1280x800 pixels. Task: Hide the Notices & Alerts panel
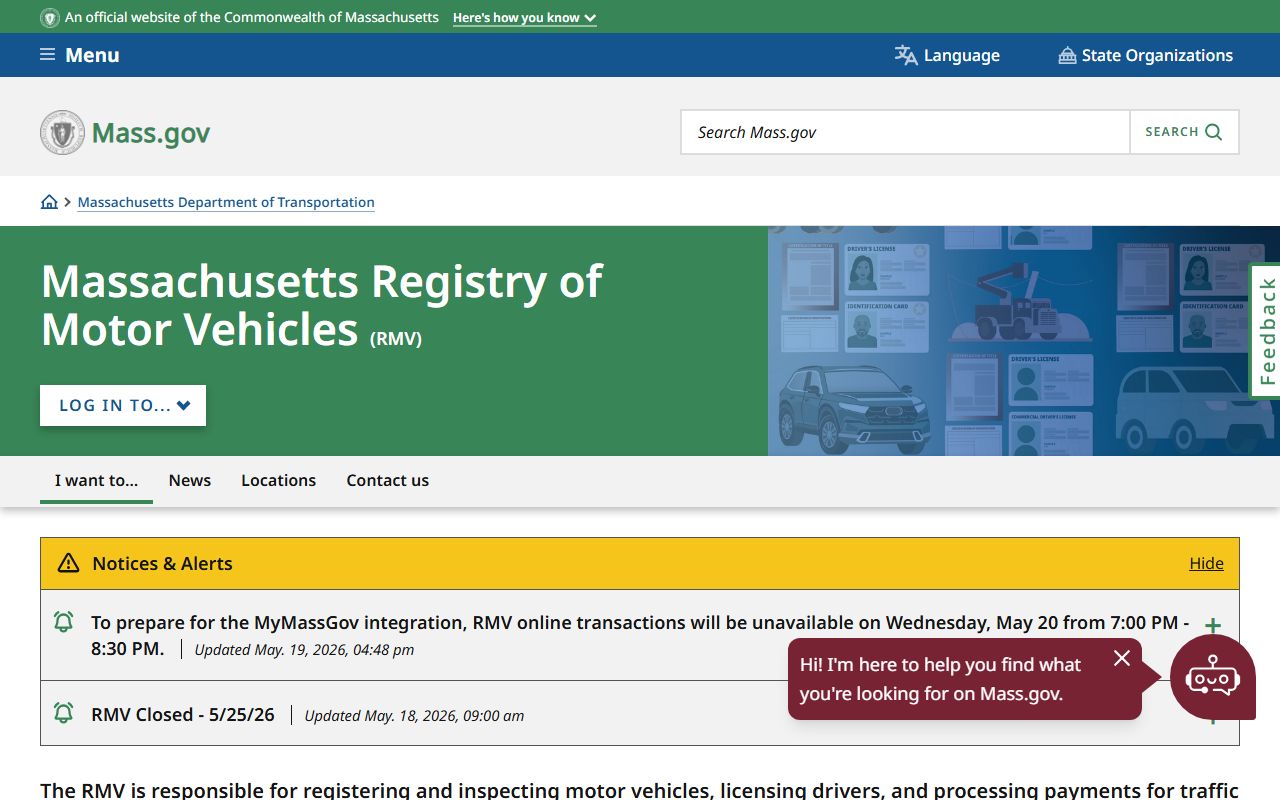coord(1206,563)
